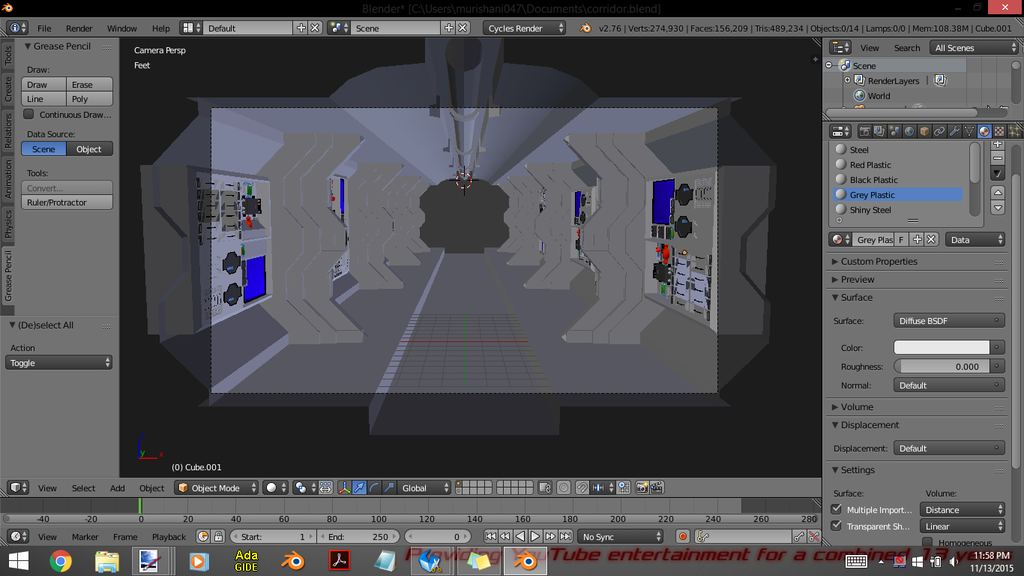Click the Poly button

point(89,99)
